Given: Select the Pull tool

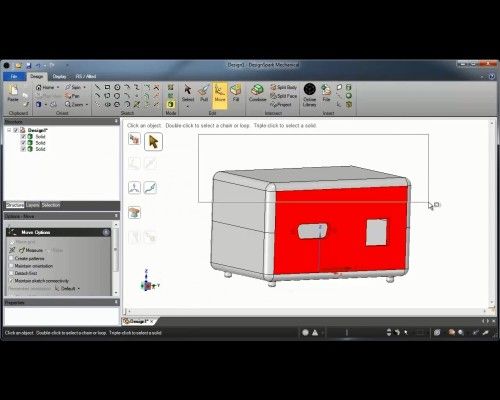Looking at the screenshot, I should pyautogui.click(x=204, y=93).
